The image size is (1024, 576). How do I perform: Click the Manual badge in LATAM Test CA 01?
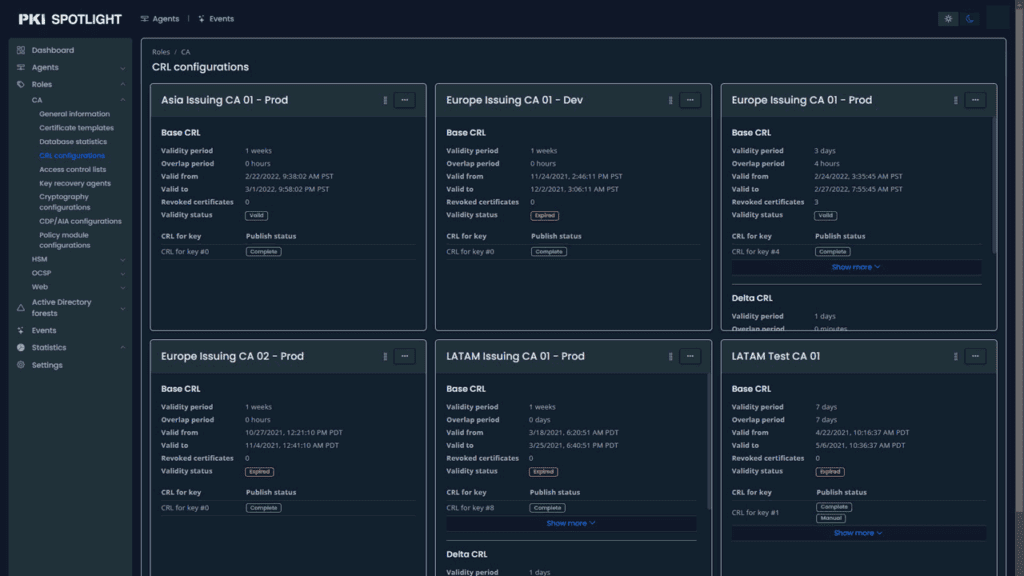coord(831,519)
